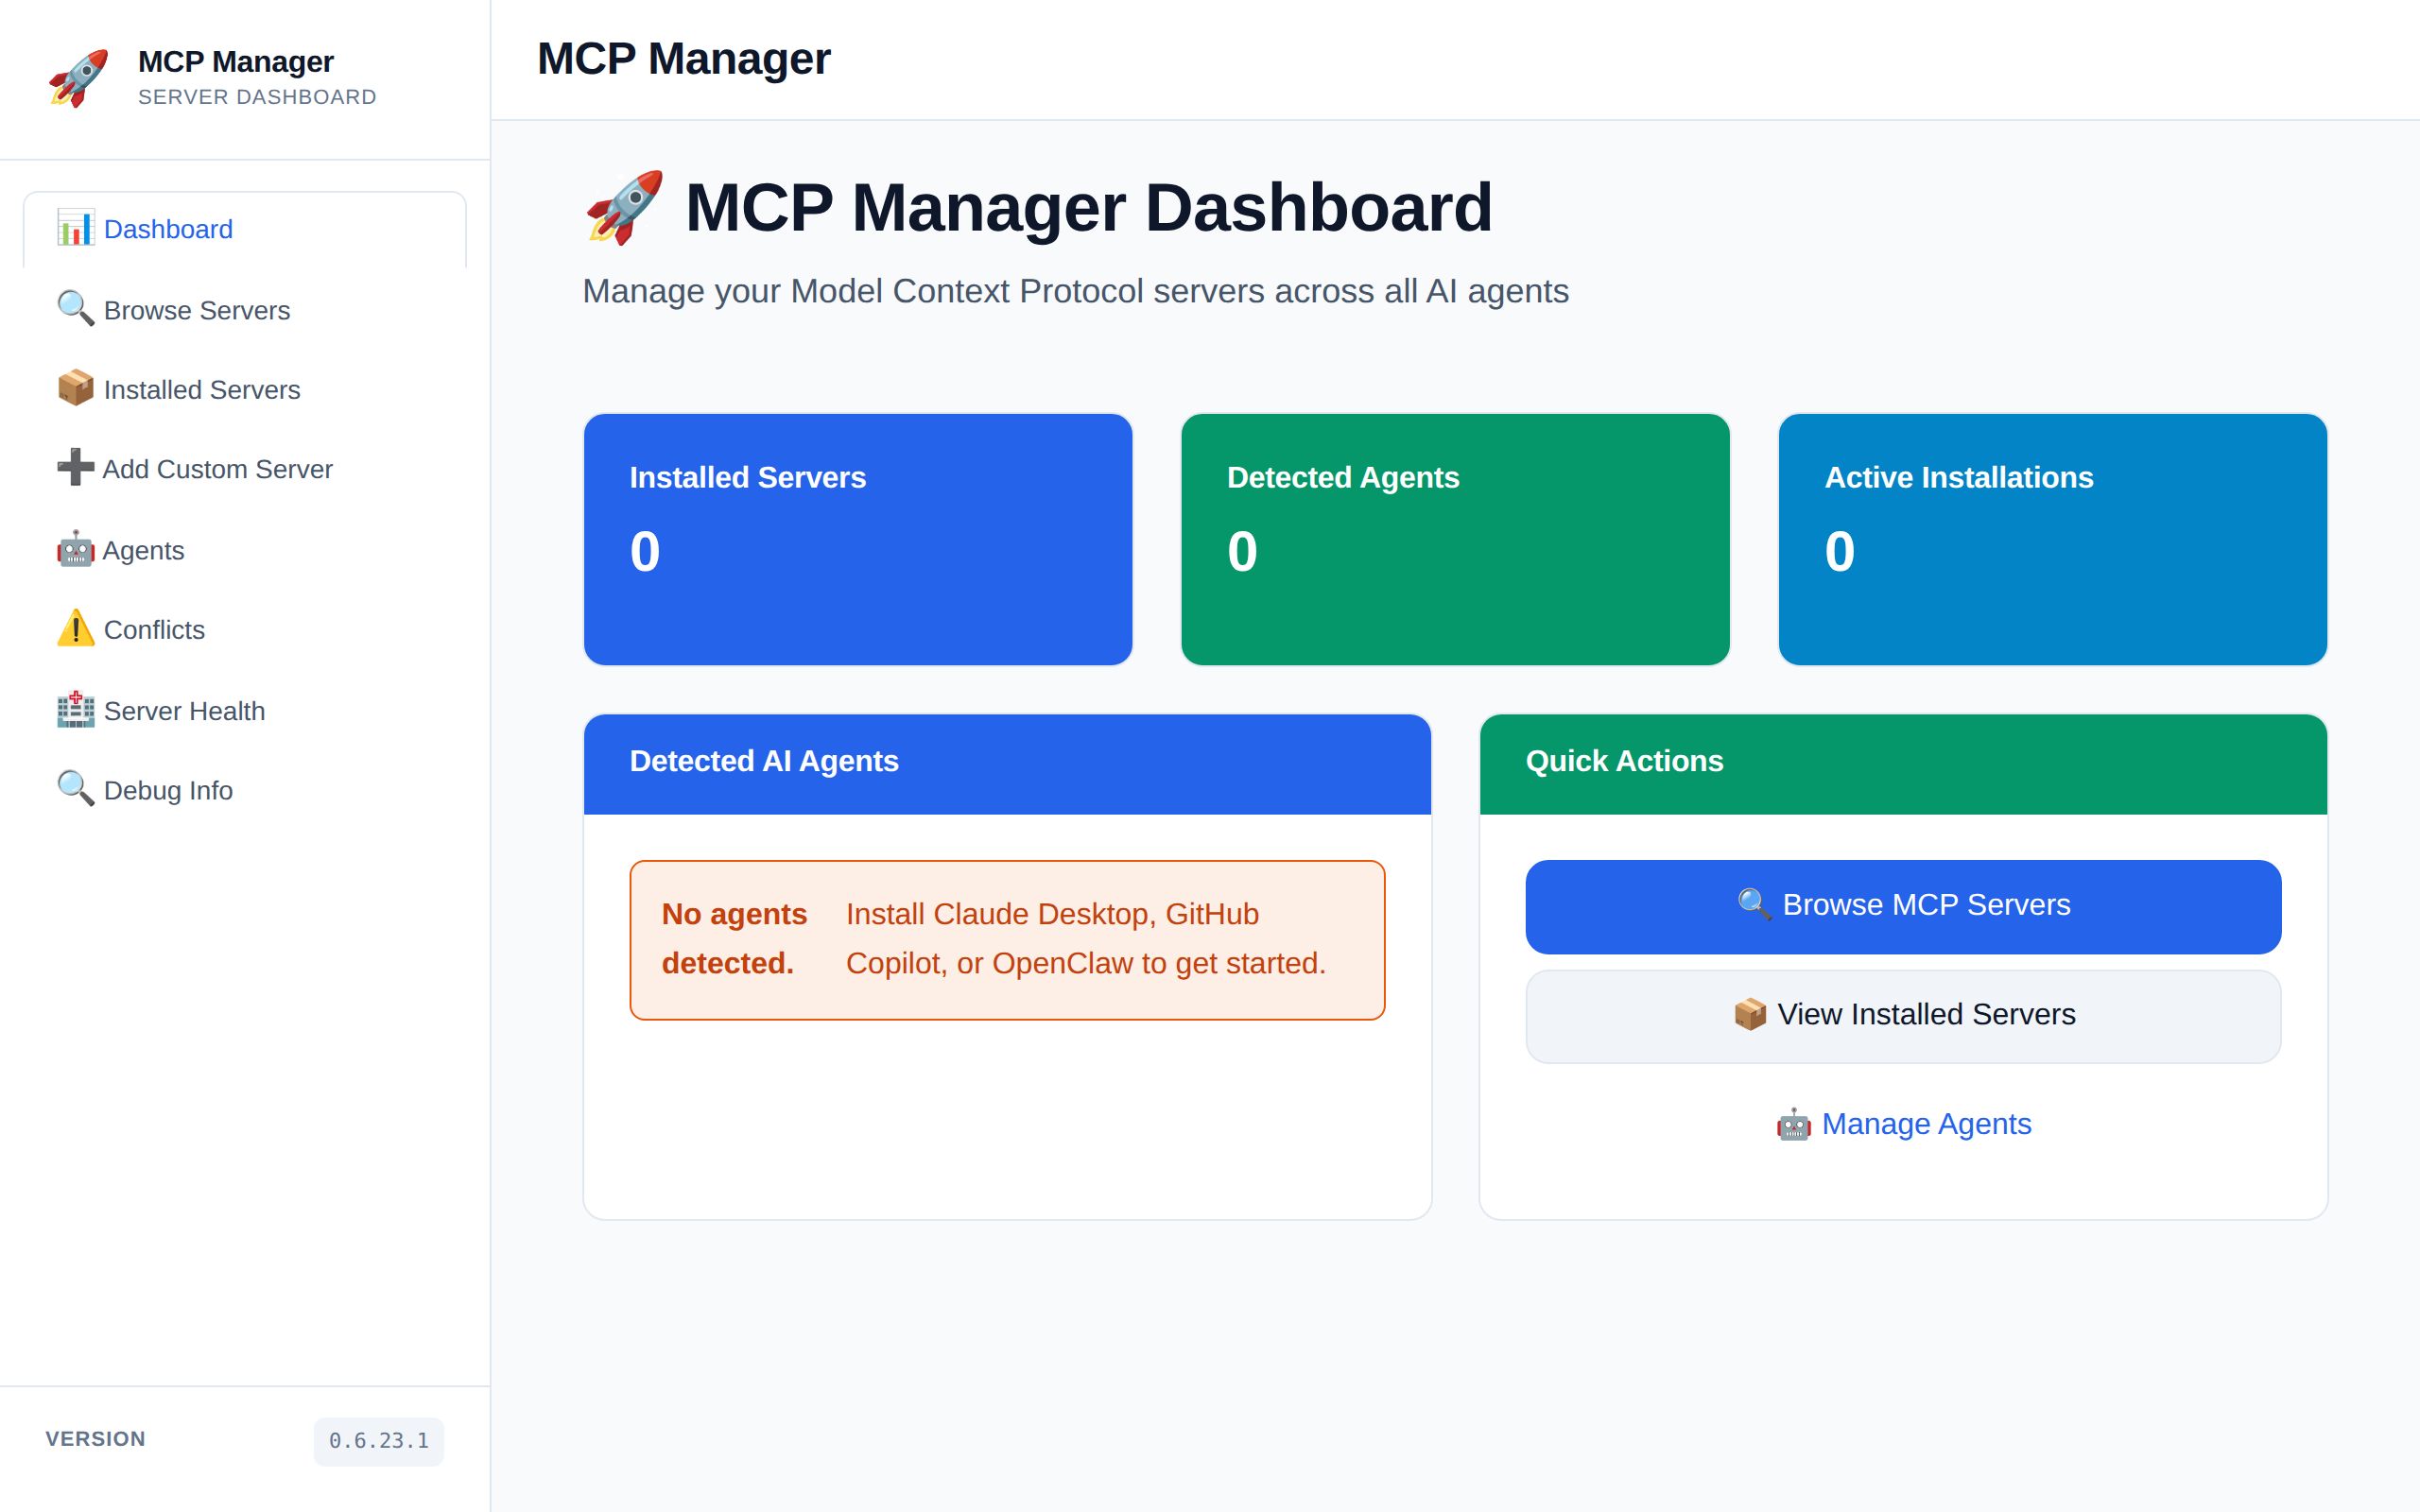Open the Dashboard menu item
The image size is (2420, 1512).
coord(245,229)
